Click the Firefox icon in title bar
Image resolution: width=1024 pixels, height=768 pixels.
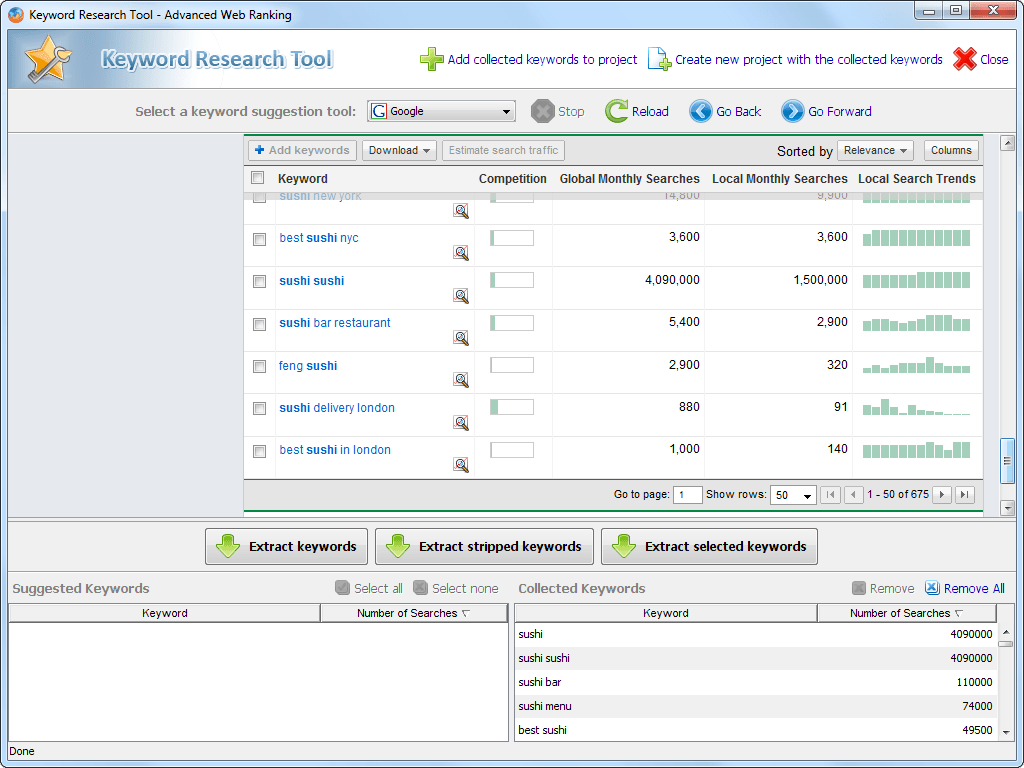click(16, 14)
